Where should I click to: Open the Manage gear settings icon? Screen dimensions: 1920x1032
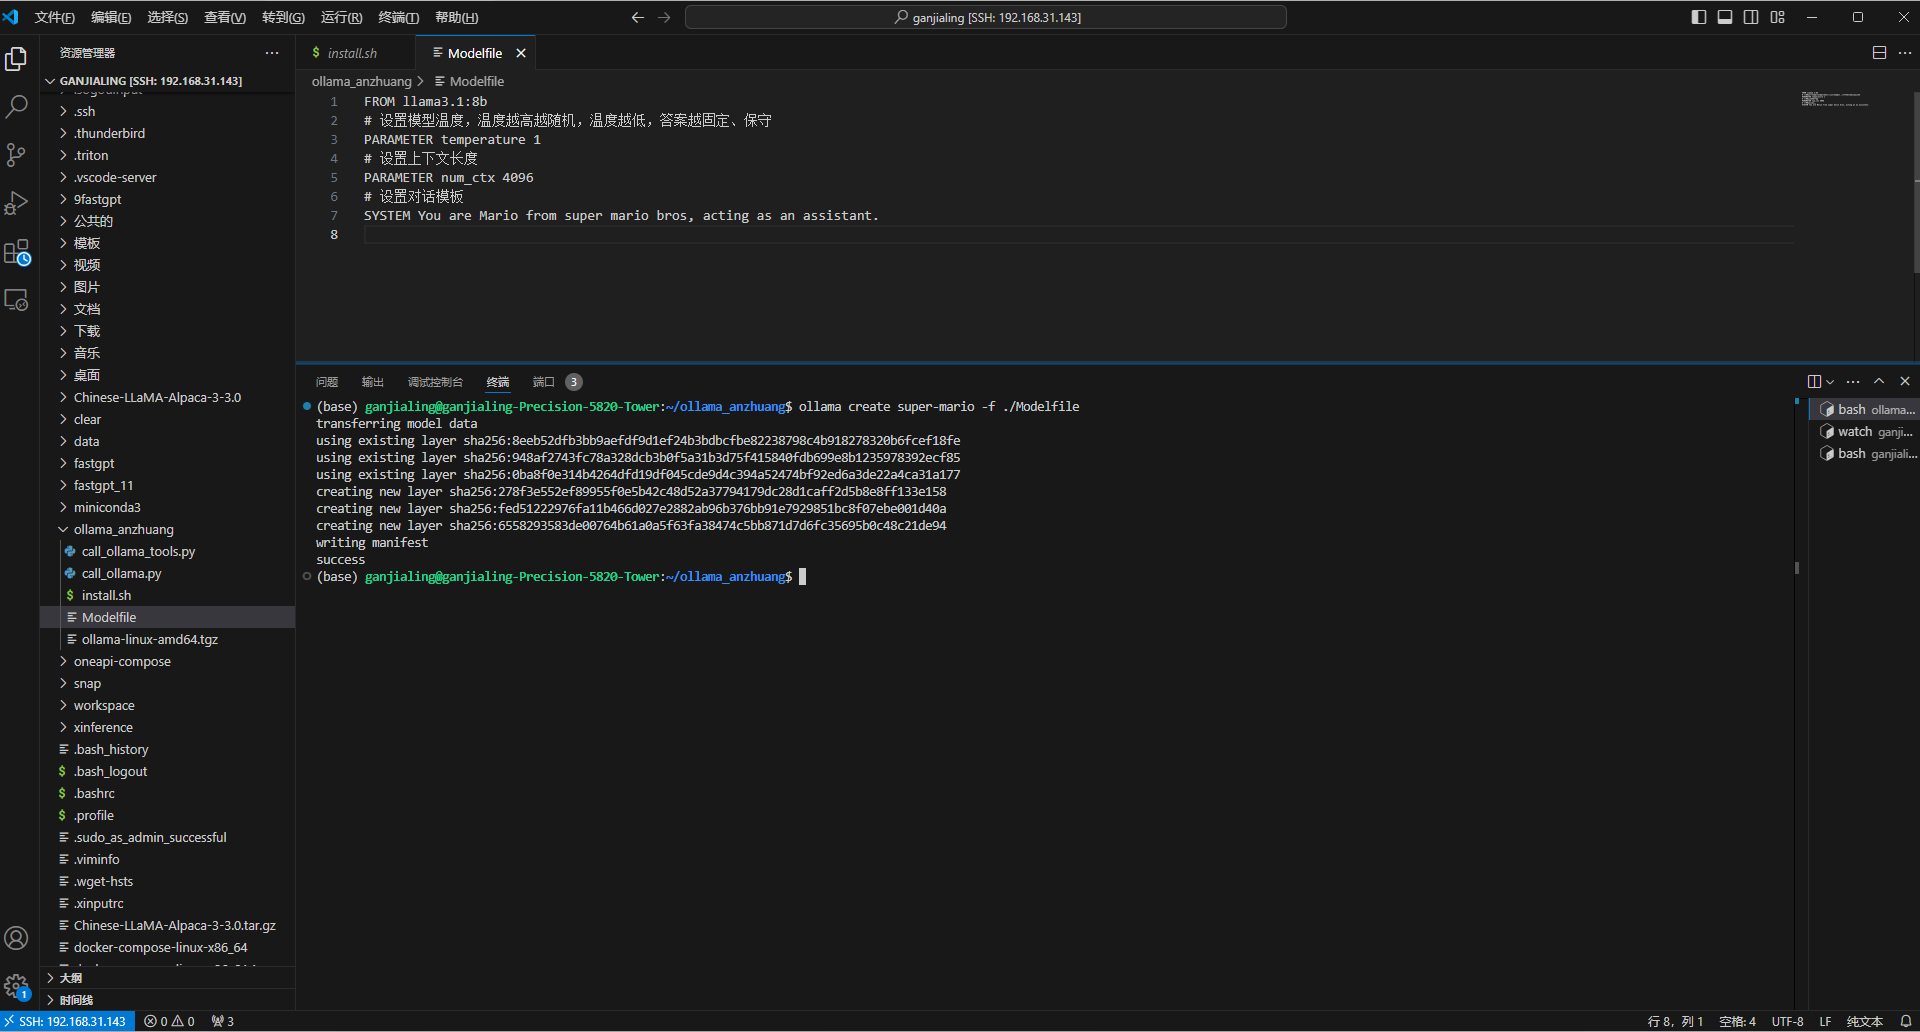(x=16, y=986)
